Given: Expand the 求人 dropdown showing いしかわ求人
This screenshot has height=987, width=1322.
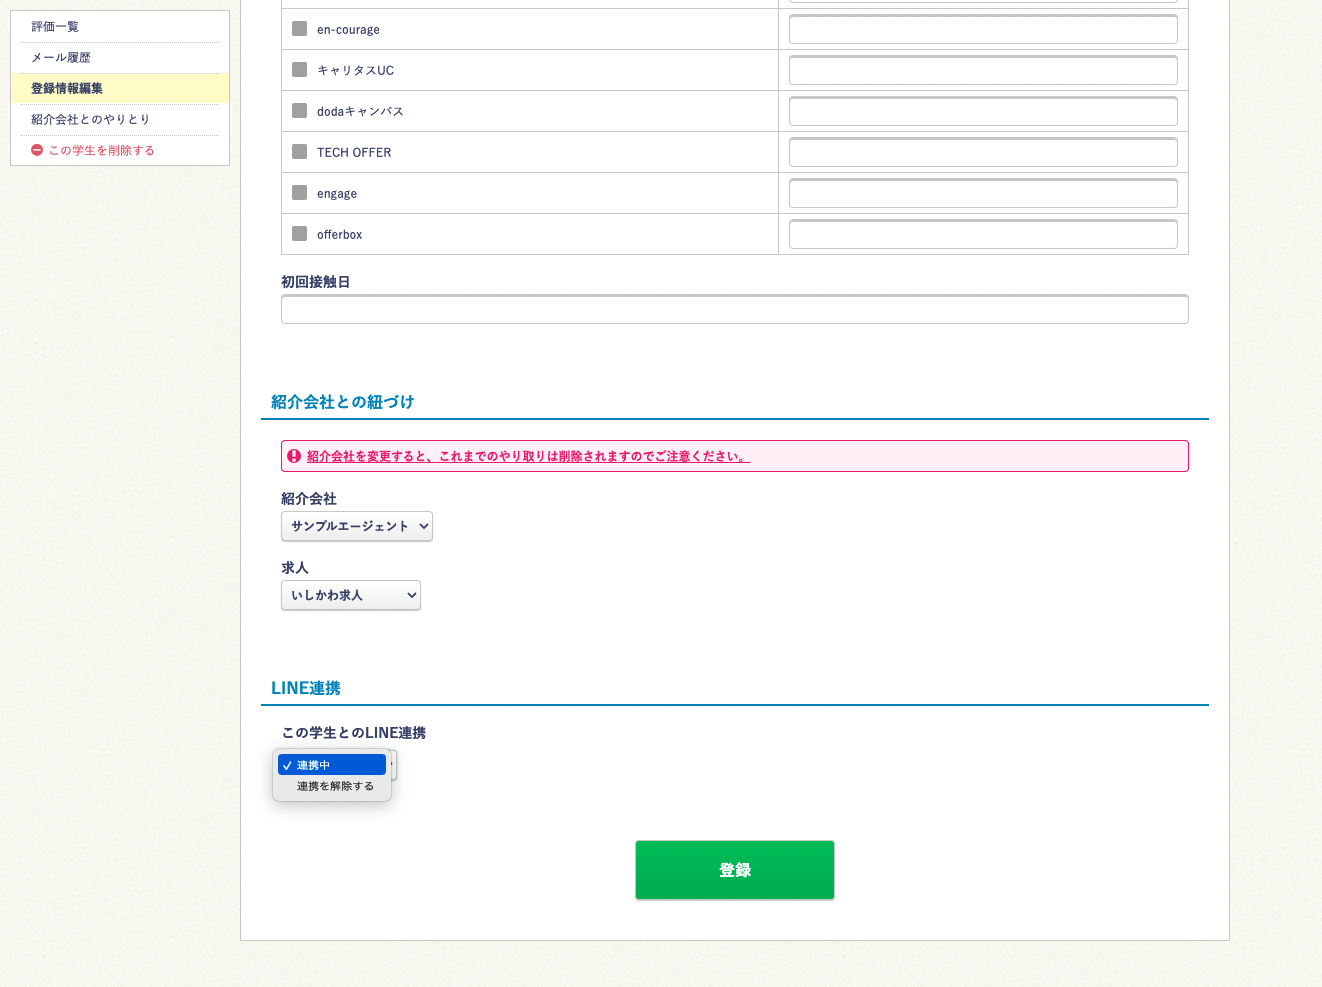Looking at the screenshot, I should [350, 595].
